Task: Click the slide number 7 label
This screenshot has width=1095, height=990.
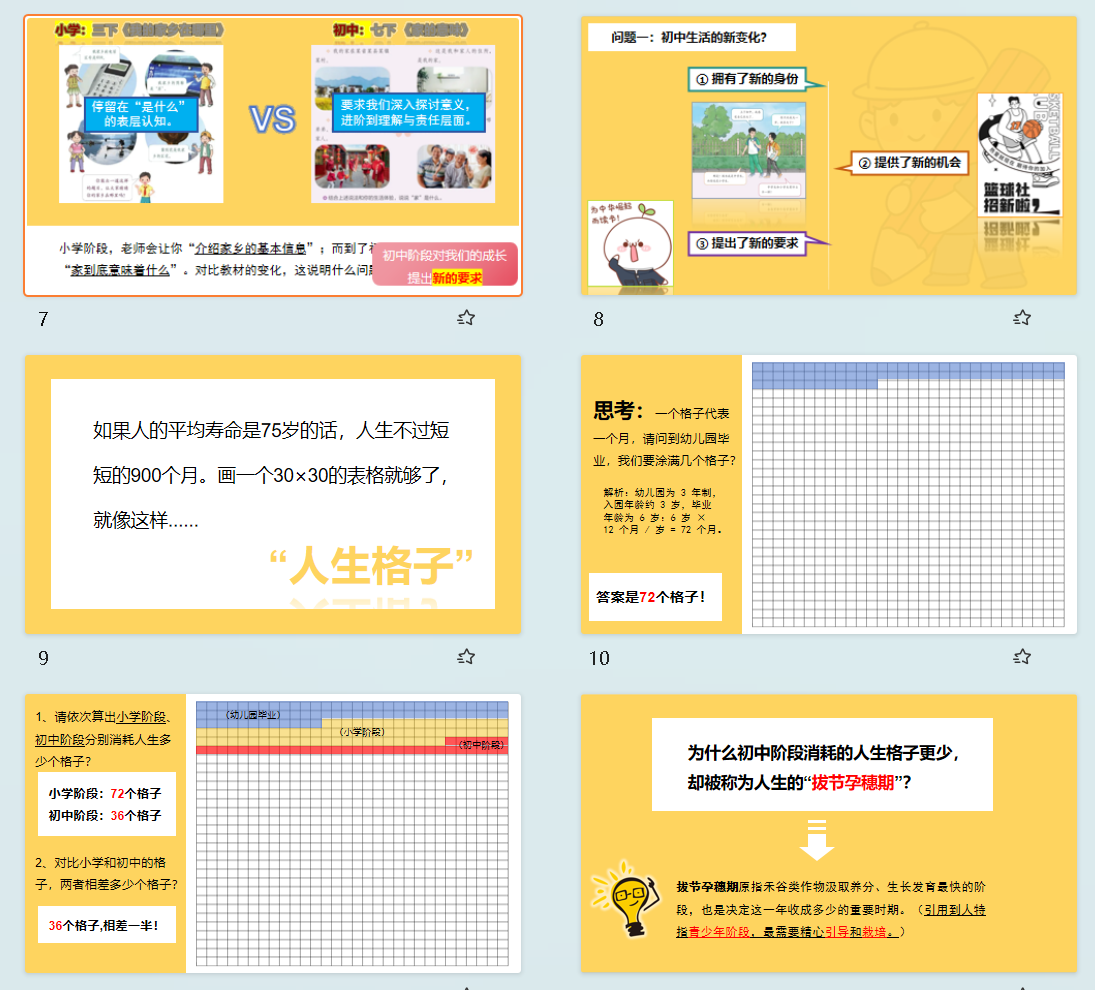Action: 43,320
